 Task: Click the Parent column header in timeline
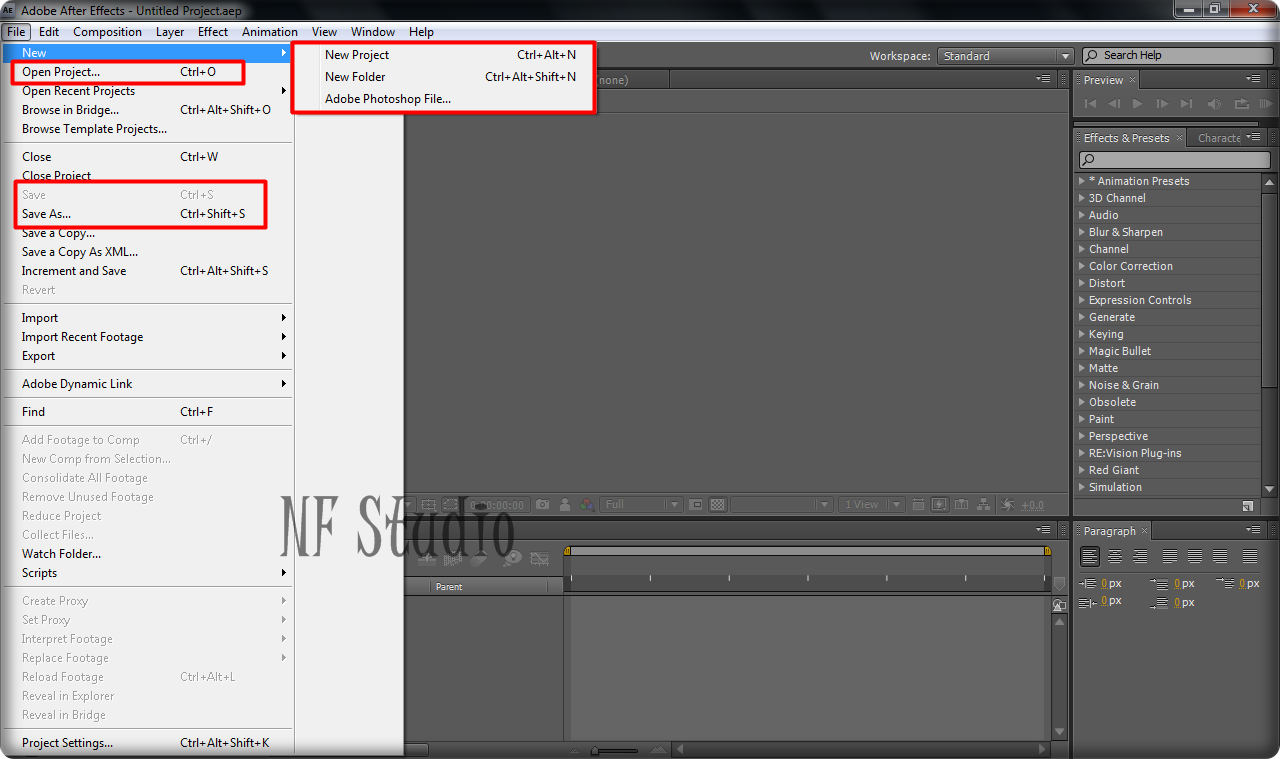click(x=449, y=587)
